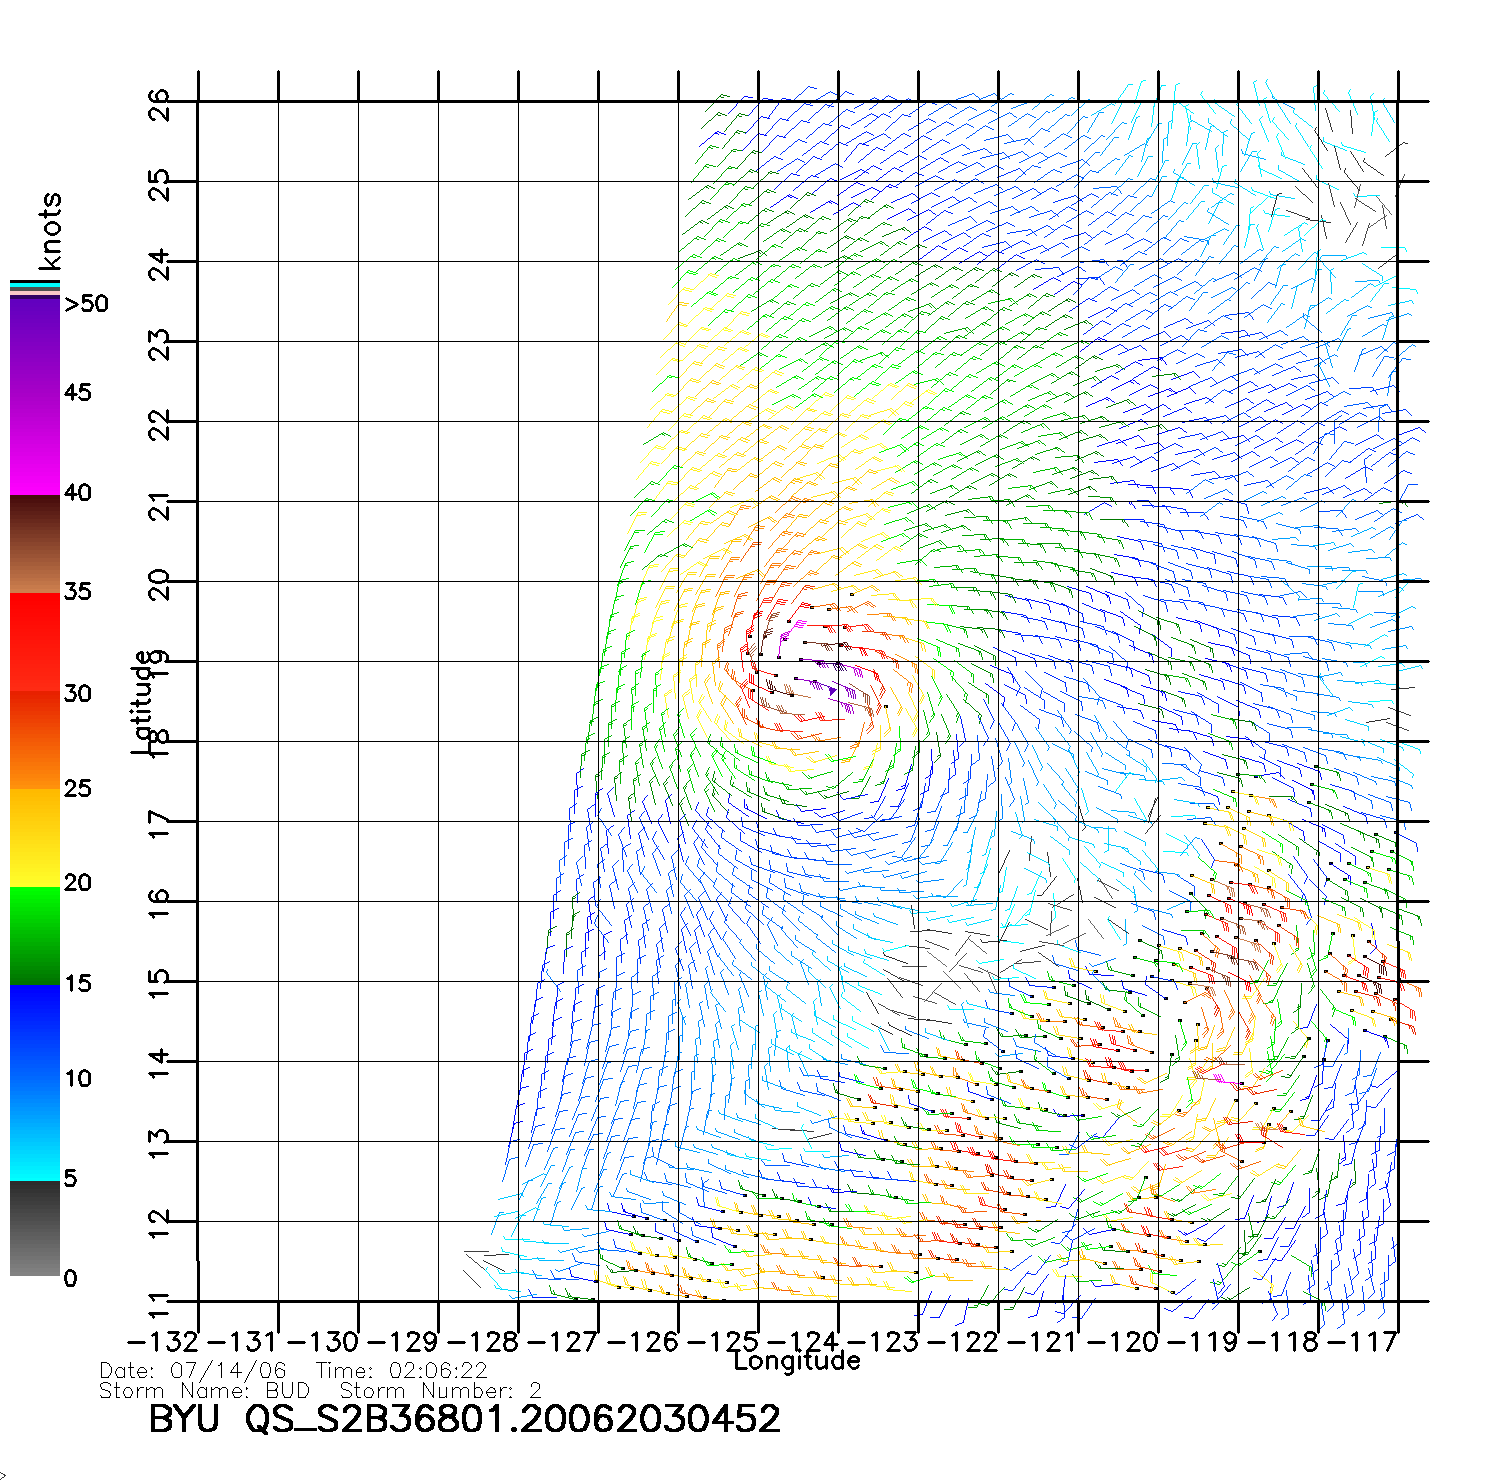This screenshot has width=1500, height=1480.
Task: Click the purple band of the color scale
Action: [35, 340]
